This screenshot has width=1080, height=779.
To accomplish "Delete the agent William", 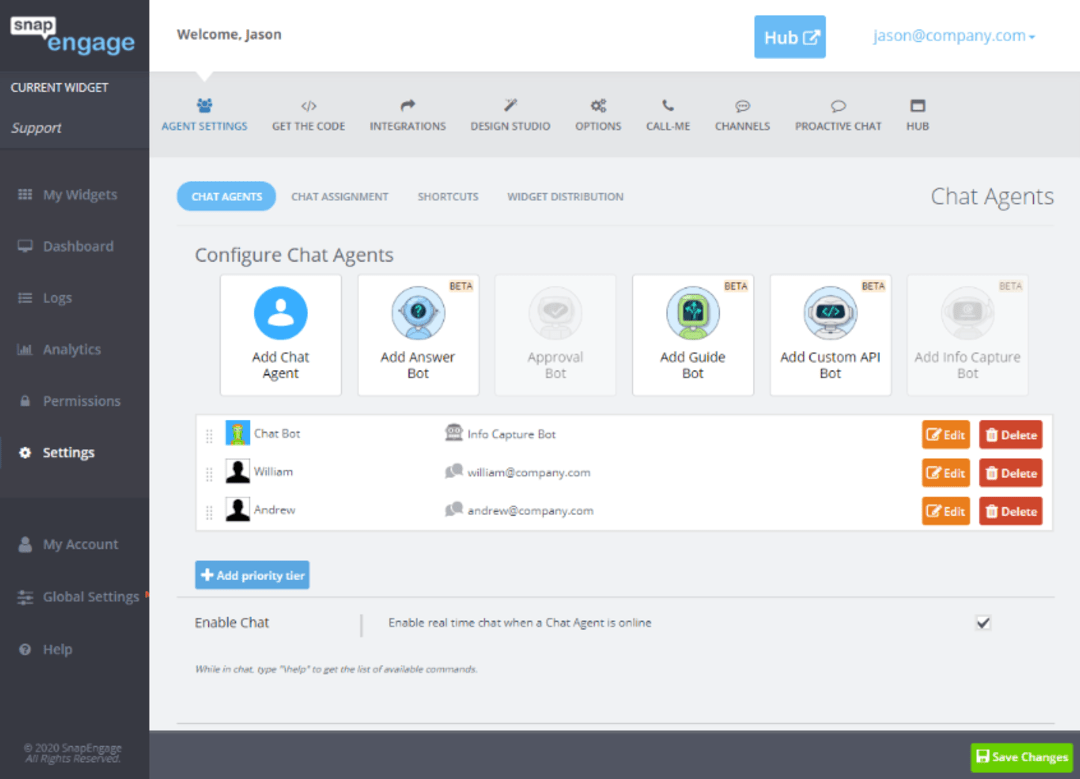I will pyautogui.click(x=1010, y=472).
